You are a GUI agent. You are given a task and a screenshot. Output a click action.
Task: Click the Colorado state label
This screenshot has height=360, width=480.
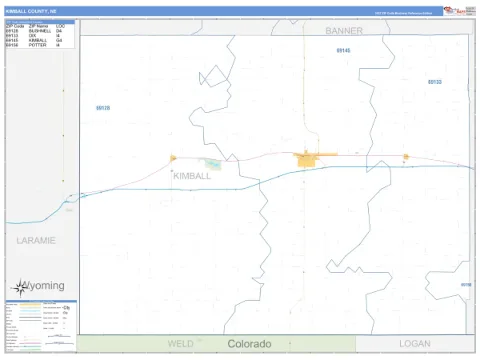249,344
